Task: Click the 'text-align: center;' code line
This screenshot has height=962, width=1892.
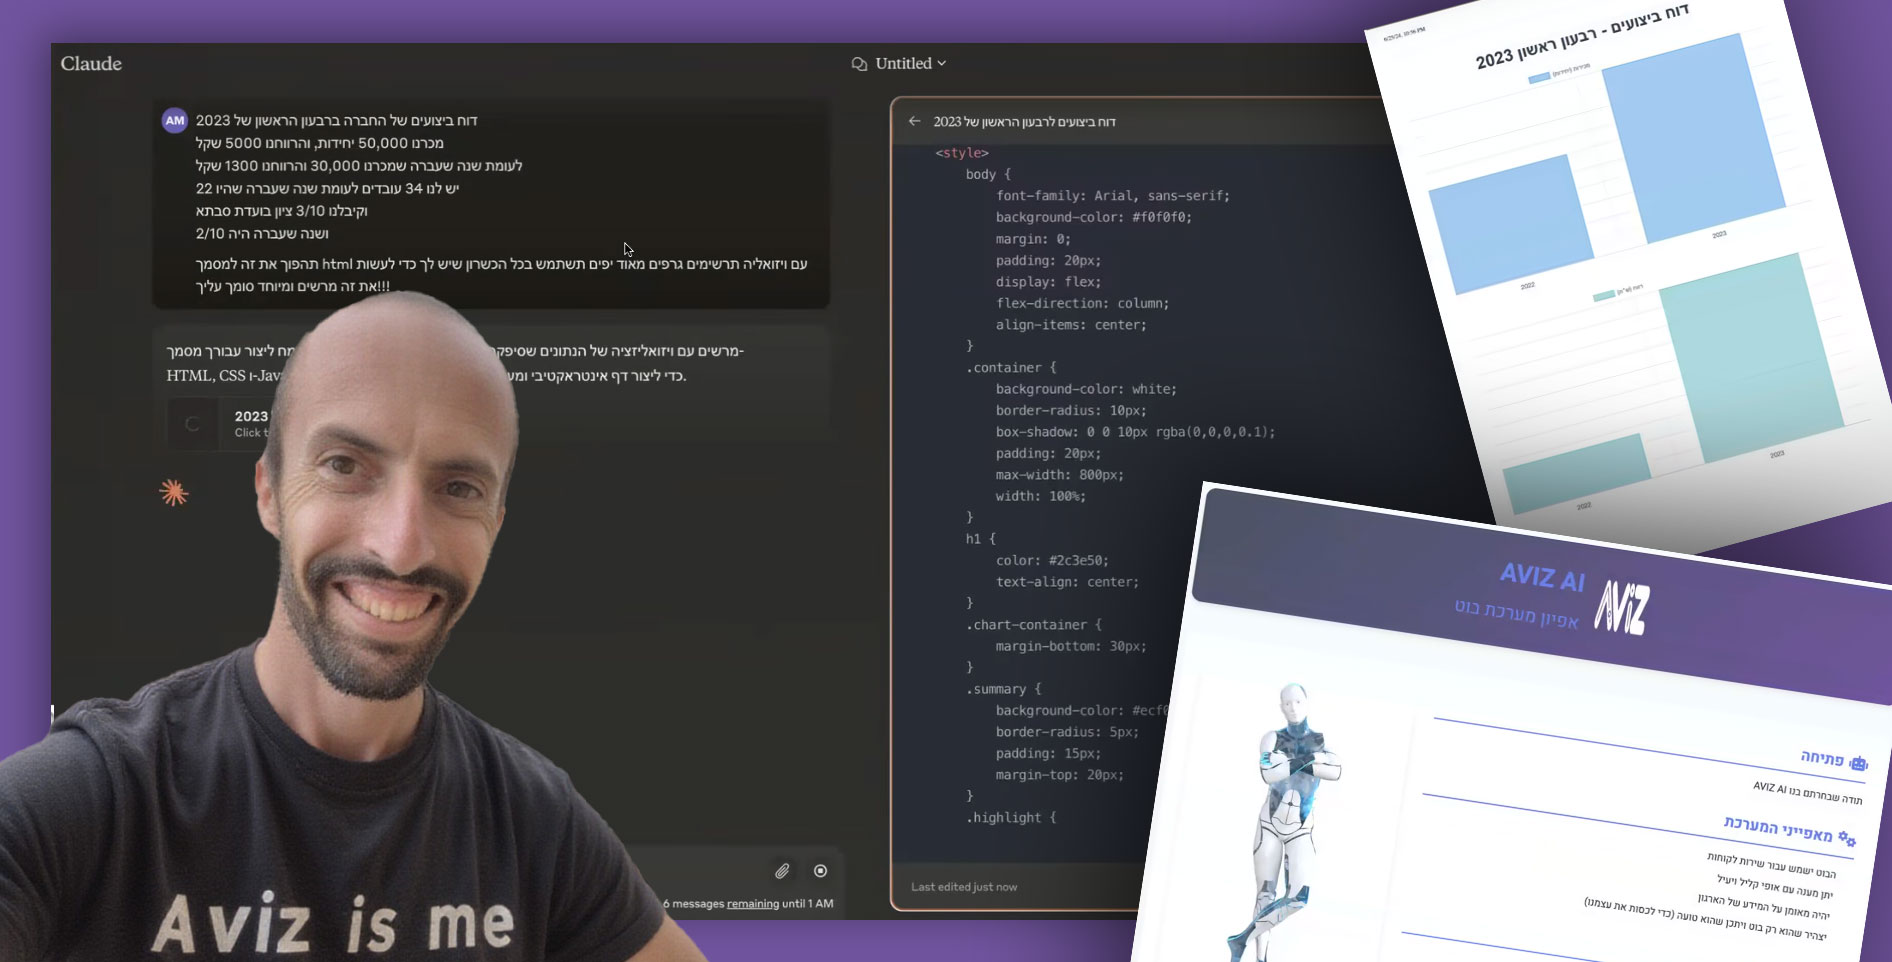Action: point(1067,582)
